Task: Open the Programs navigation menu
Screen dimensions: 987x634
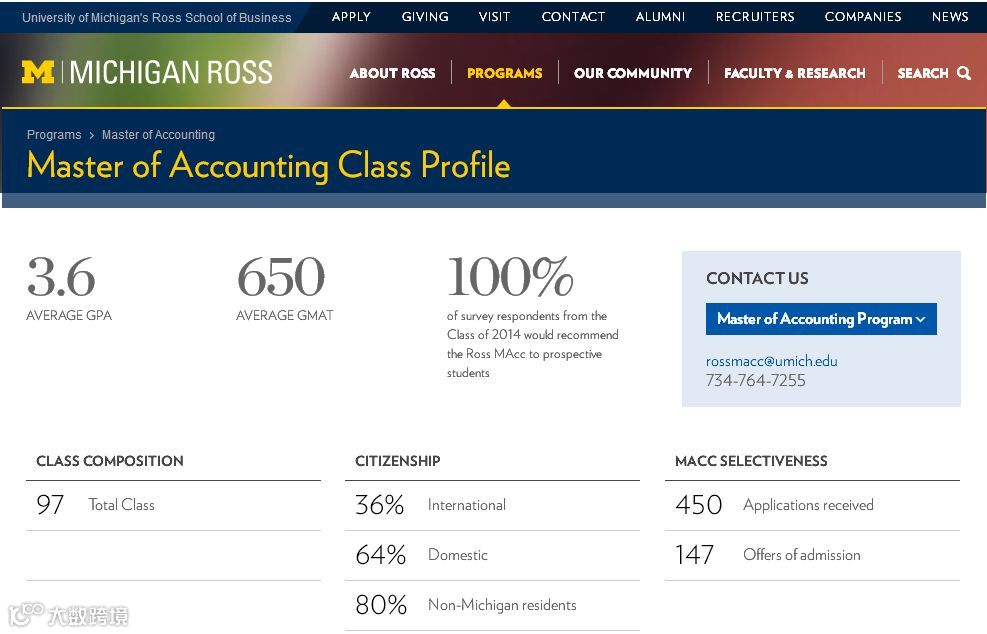Action: coord(504,73)
